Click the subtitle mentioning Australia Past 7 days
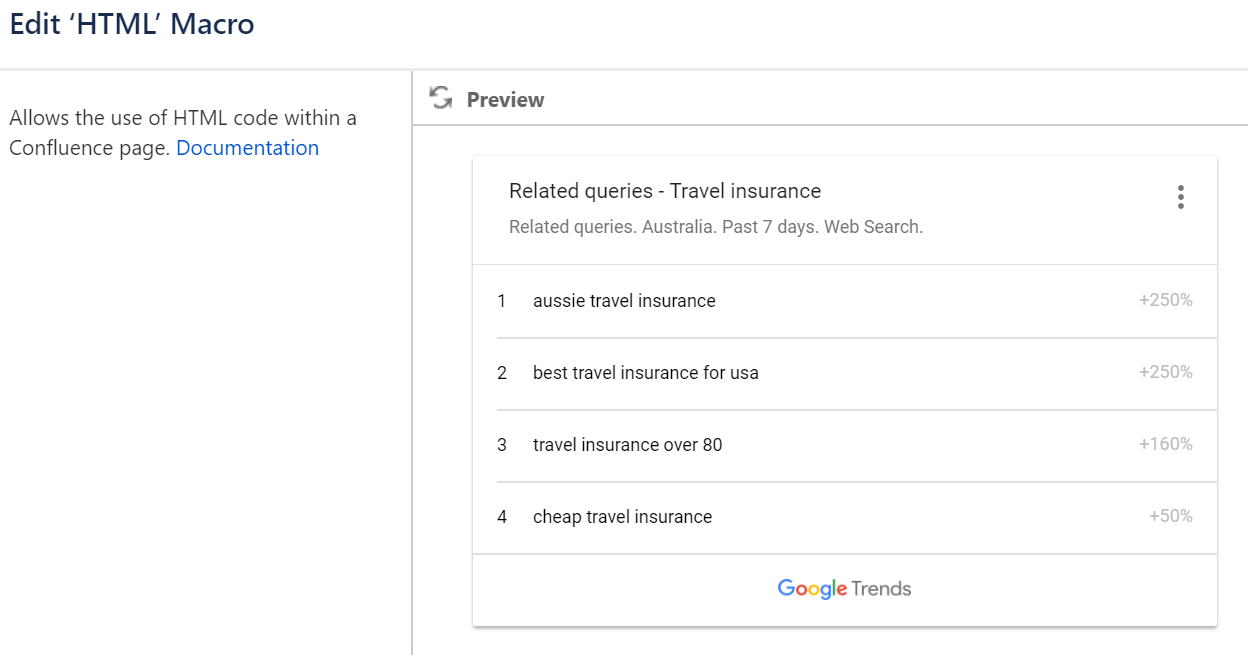The height and width of the screenshot is (655, 1248). pos(716,227)
